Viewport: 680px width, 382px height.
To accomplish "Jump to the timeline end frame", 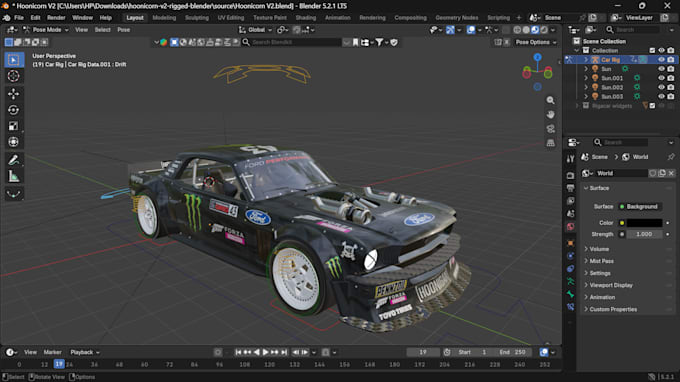I will 284,352.
